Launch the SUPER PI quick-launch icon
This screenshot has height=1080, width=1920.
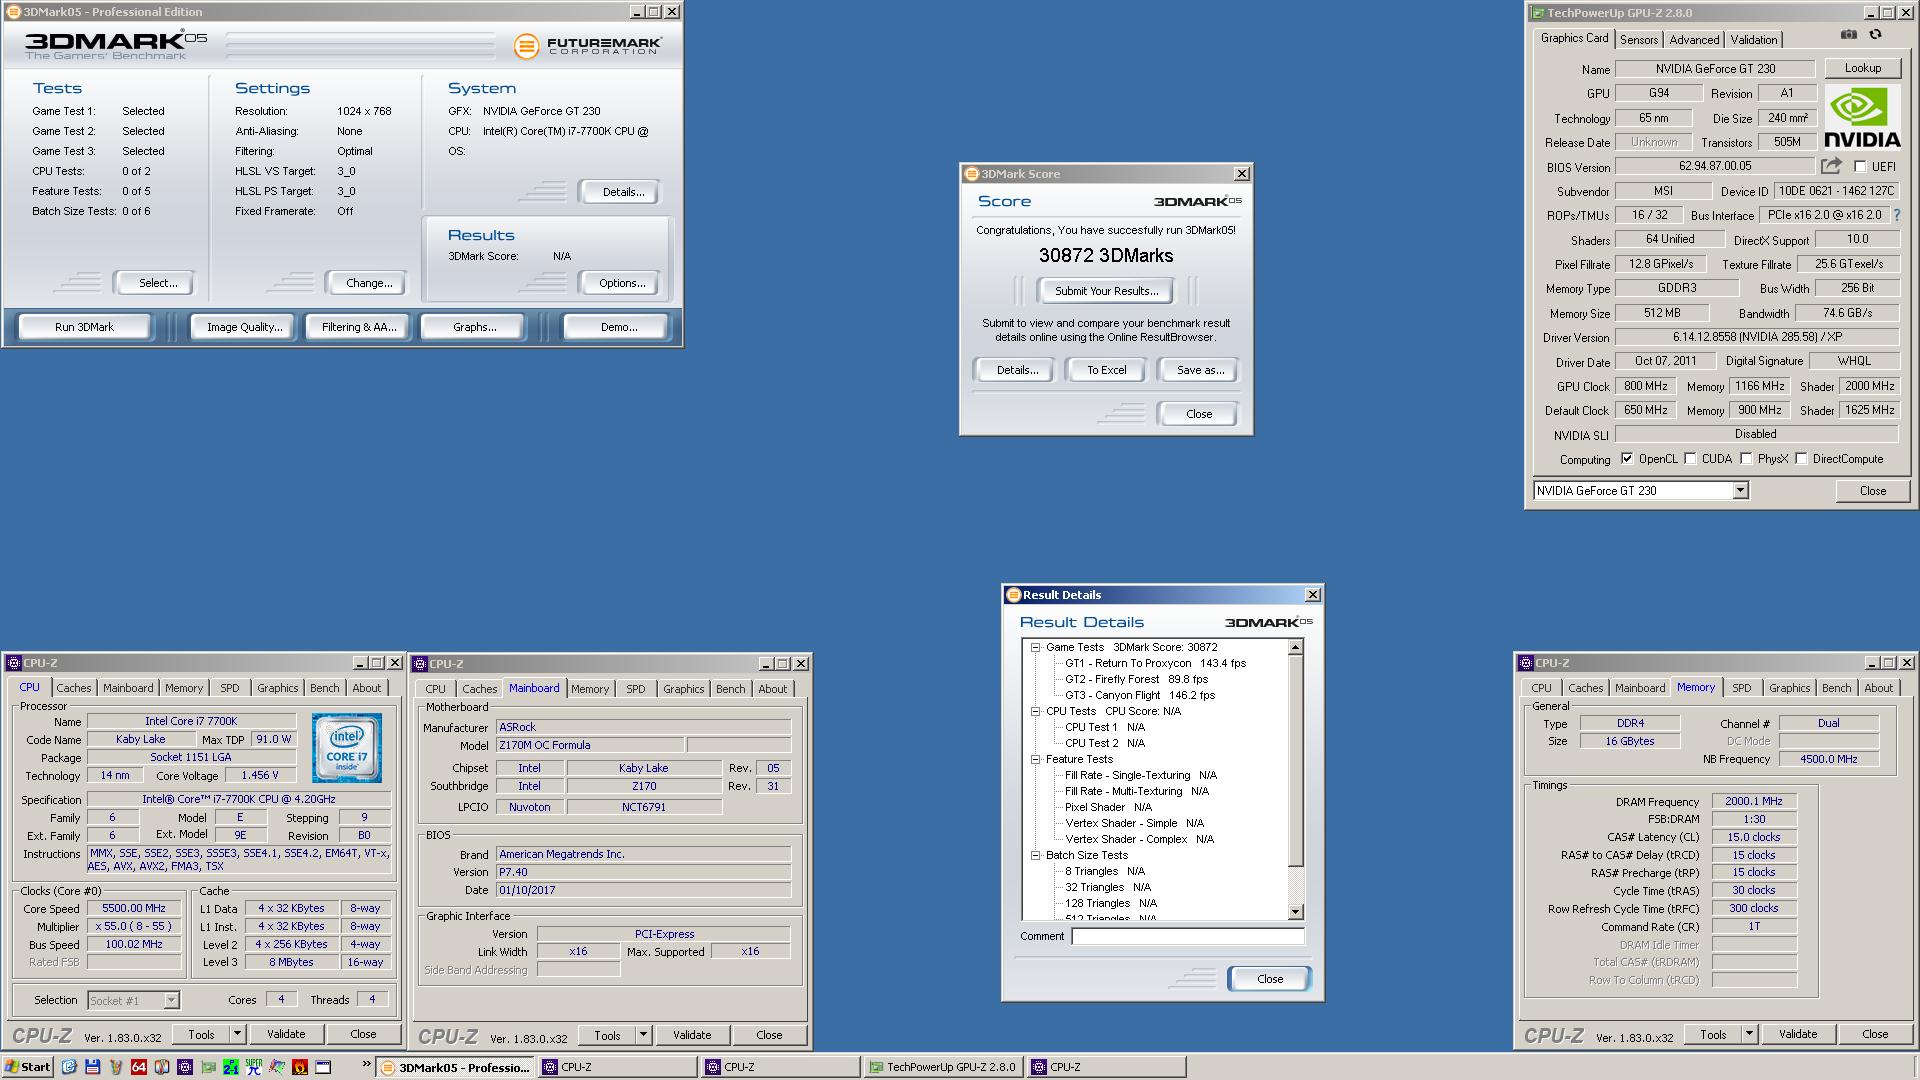pos(253,1067)
